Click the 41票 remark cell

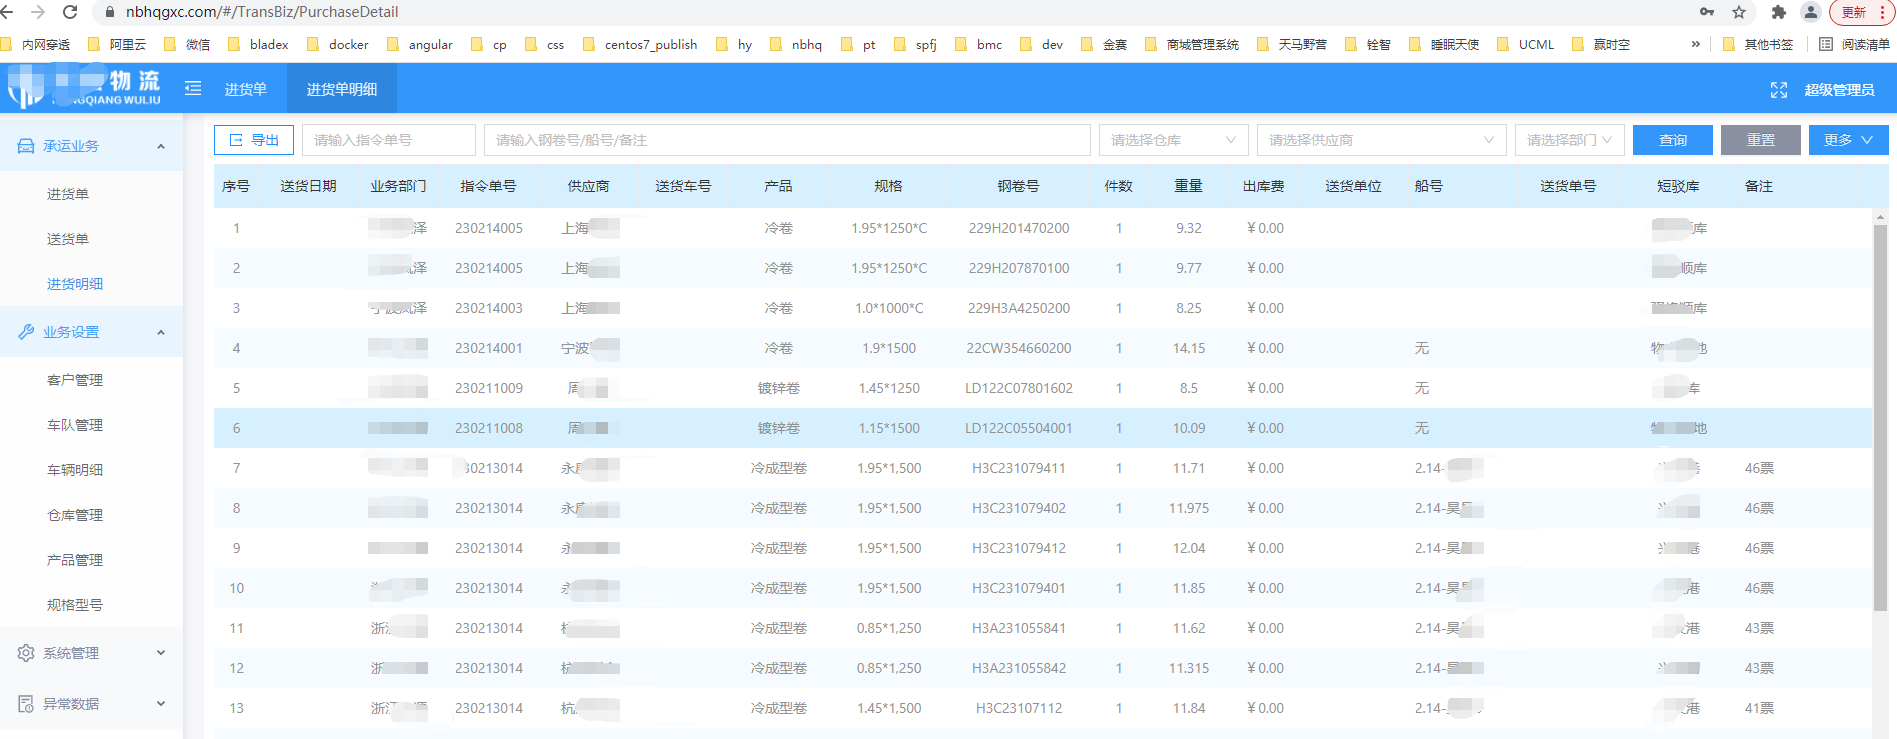(x=1759, y=708)
